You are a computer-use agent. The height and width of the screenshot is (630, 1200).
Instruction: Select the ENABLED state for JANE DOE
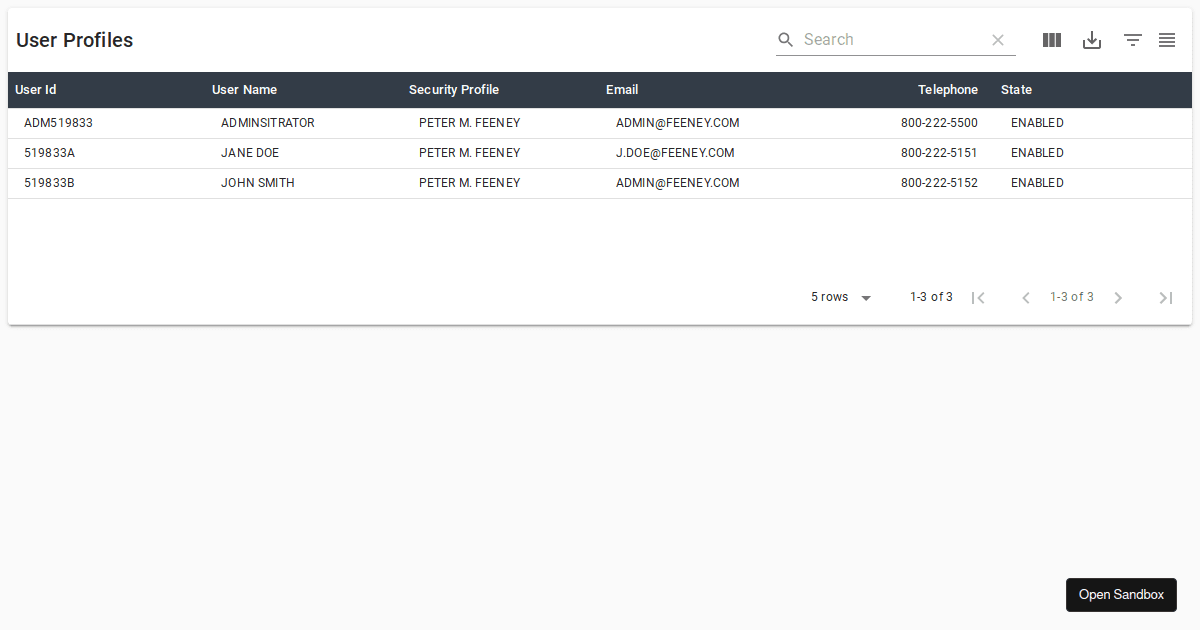(1037, 152)
